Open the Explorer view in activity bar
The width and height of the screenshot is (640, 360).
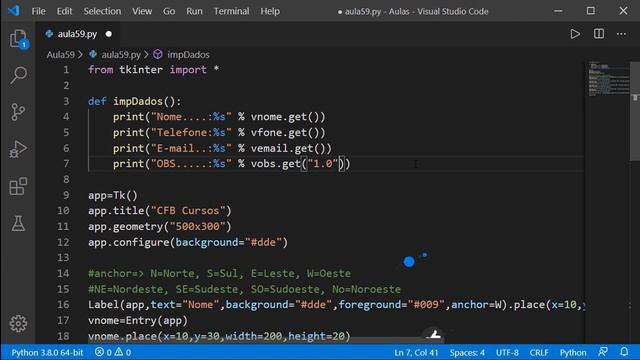18,39
